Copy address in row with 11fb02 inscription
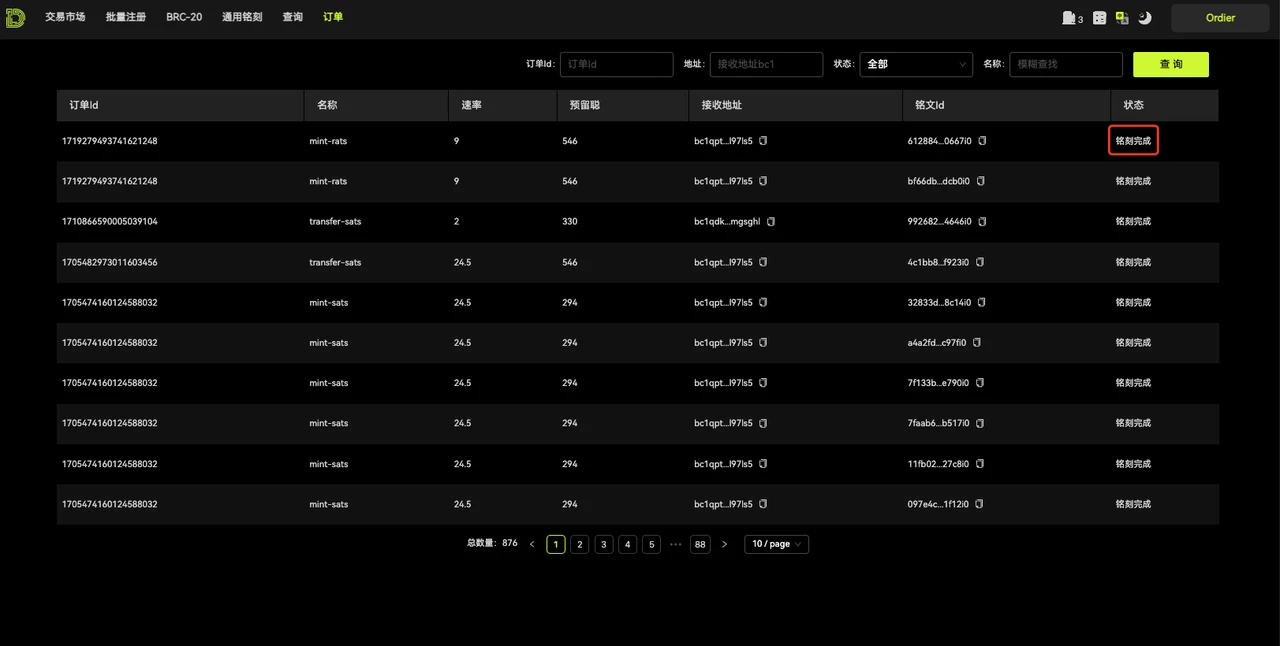 [763, 464]
